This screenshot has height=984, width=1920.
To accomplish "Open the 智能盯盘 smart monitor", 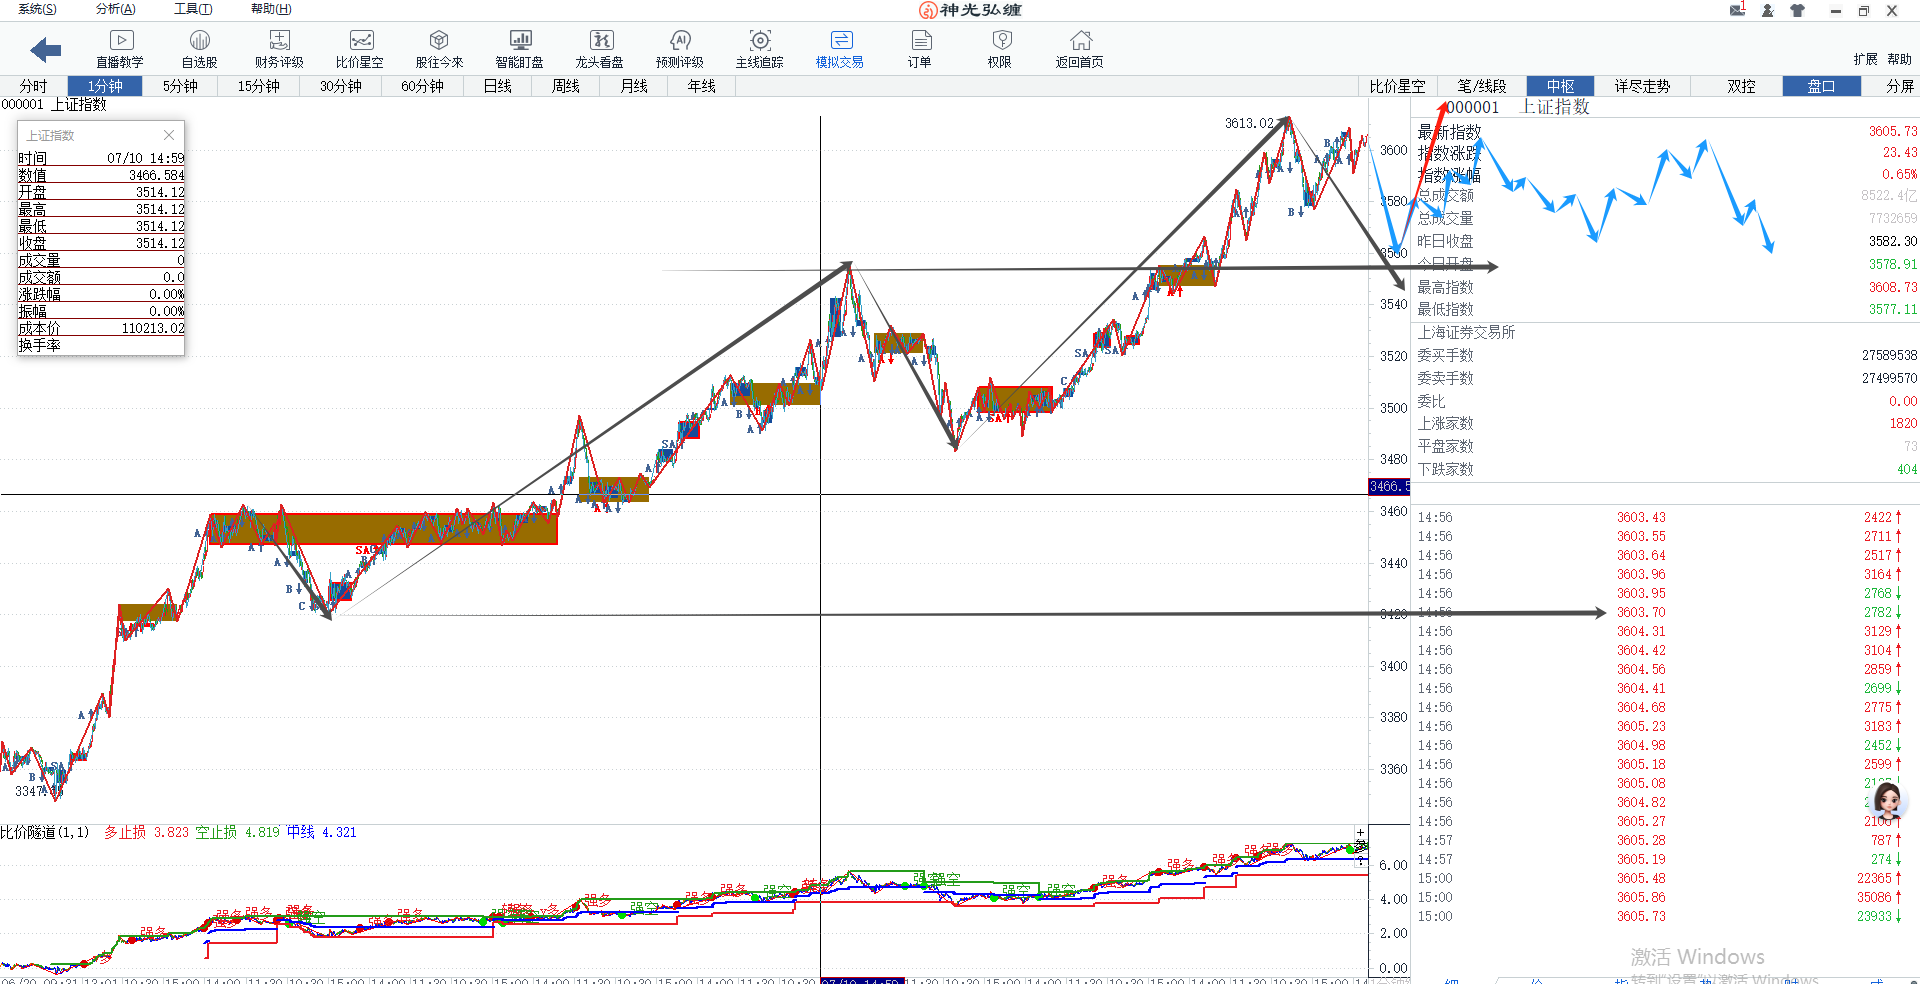I will [520, 48].
